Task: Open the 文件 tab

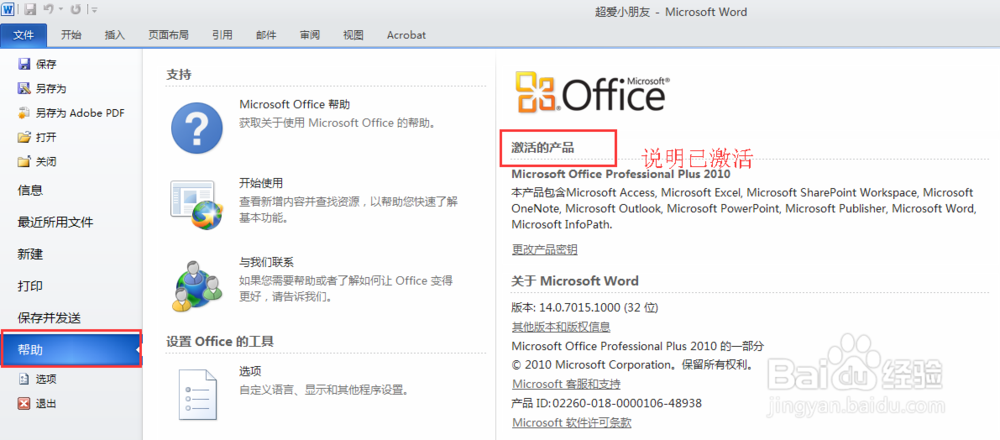Action: (24, 36)
